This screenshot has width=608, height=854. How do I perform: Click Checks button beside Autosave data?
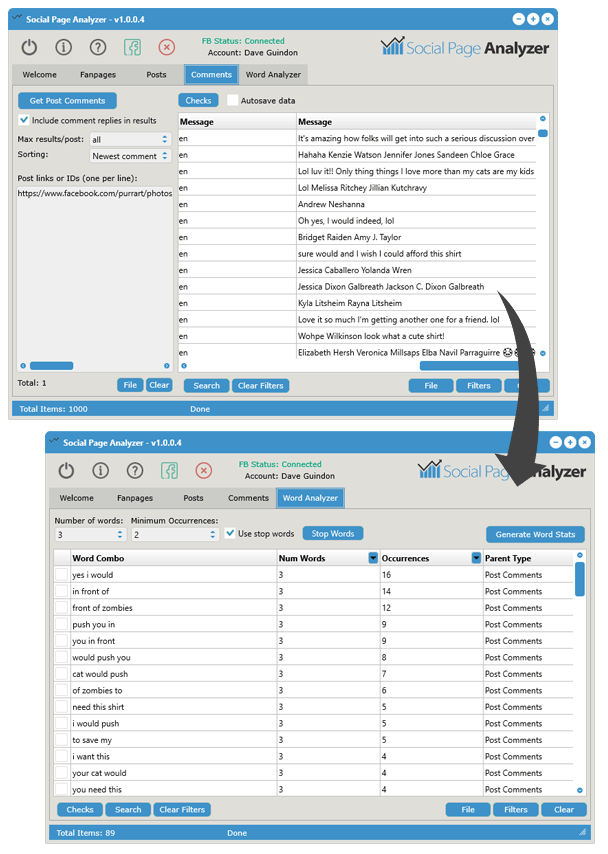coord(198,100)
